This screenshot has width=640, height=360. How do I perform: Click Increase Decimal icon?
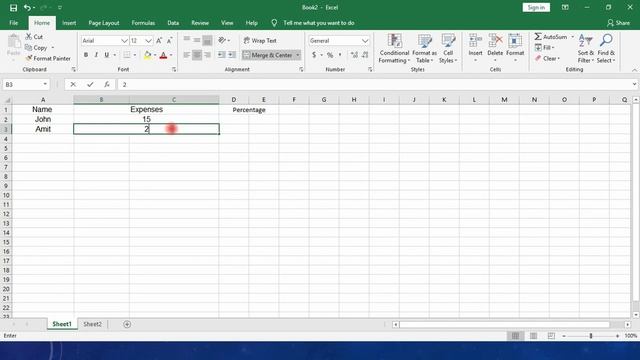[x=354, y=55]
